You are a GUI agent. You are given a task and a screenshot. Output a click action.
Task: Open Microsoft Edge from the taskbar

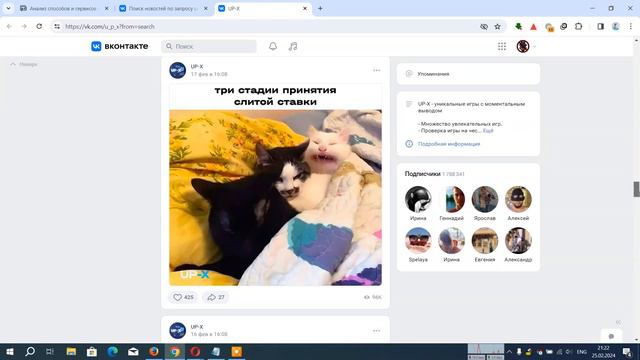[x=113, y=351]
